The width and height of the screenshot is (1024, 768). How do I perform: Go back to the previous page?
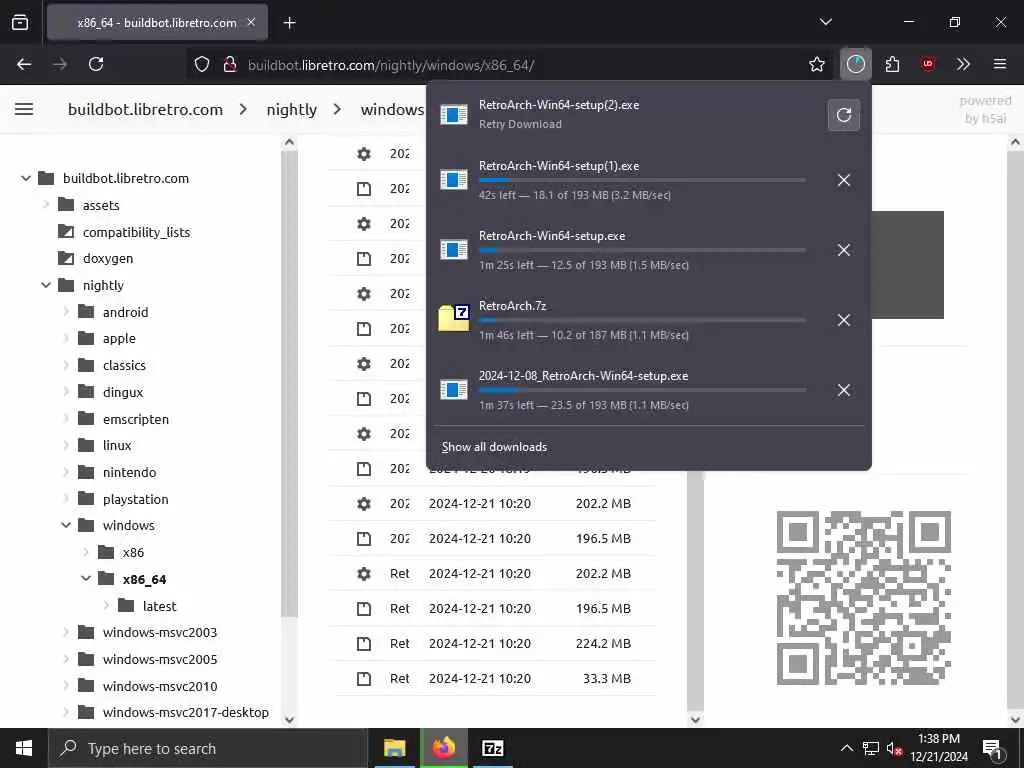pos(24,64)
